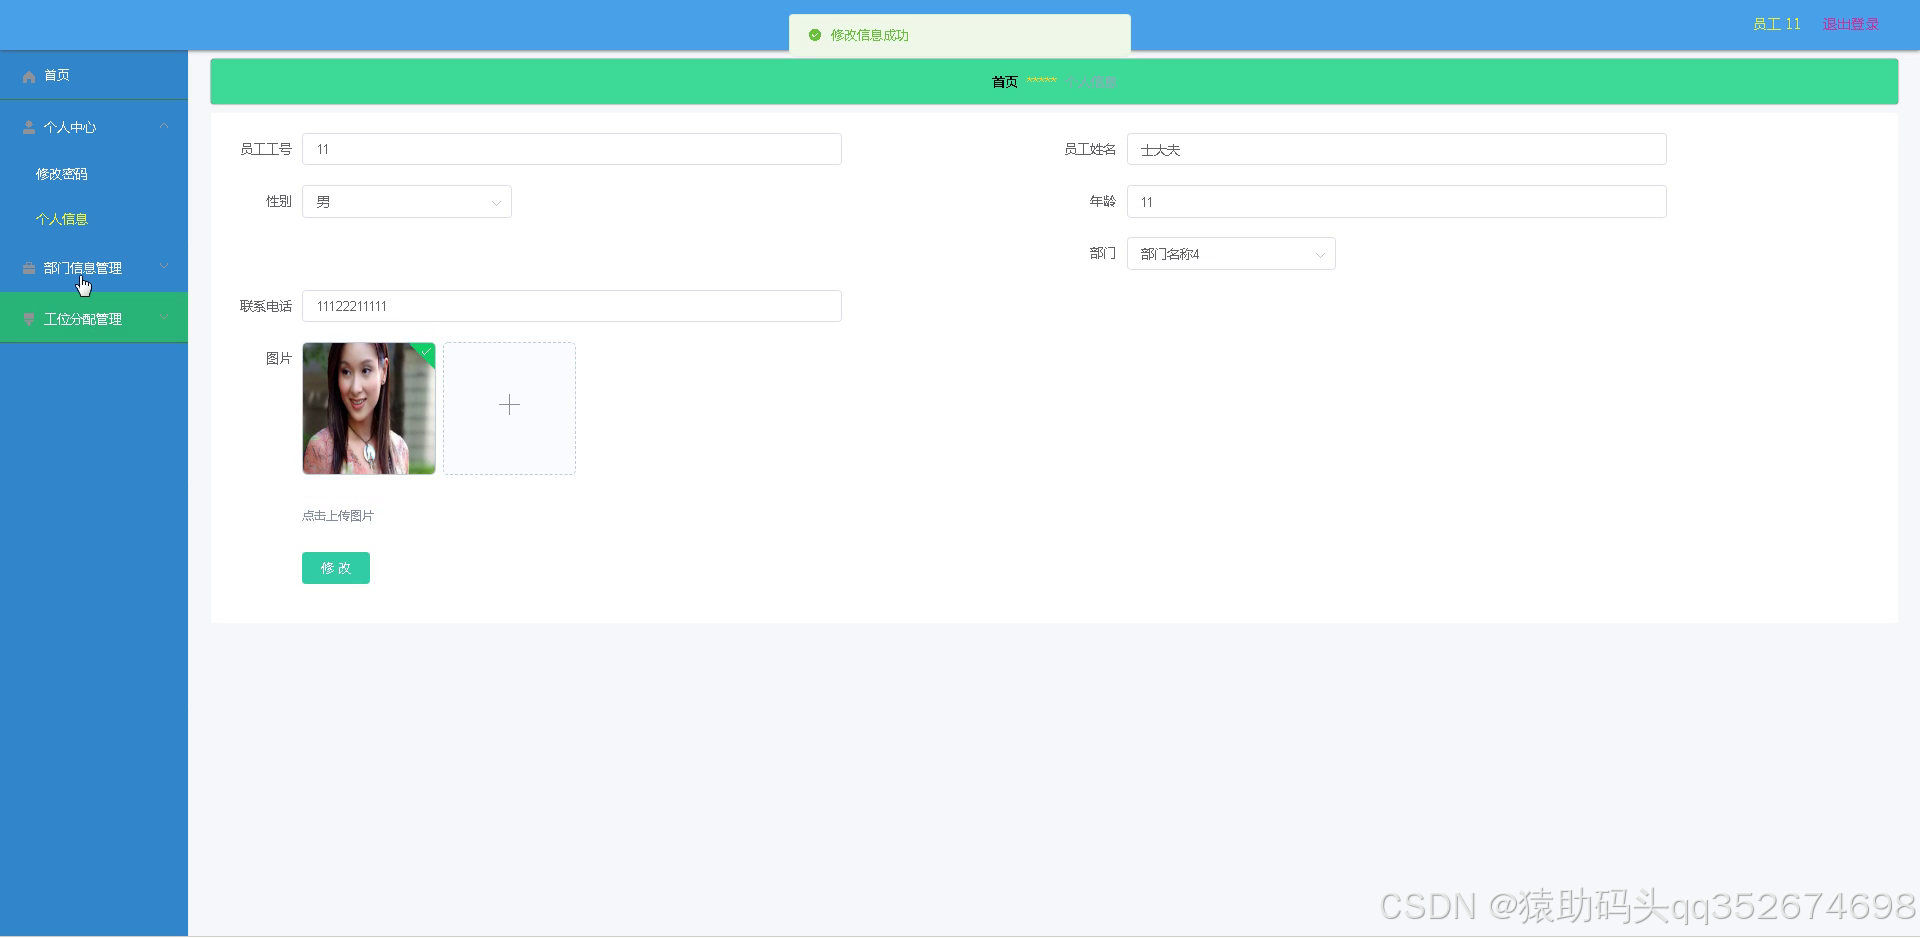Click the 员工姓名 input field
The image size is (1920, 938).
coord(1397,149)
